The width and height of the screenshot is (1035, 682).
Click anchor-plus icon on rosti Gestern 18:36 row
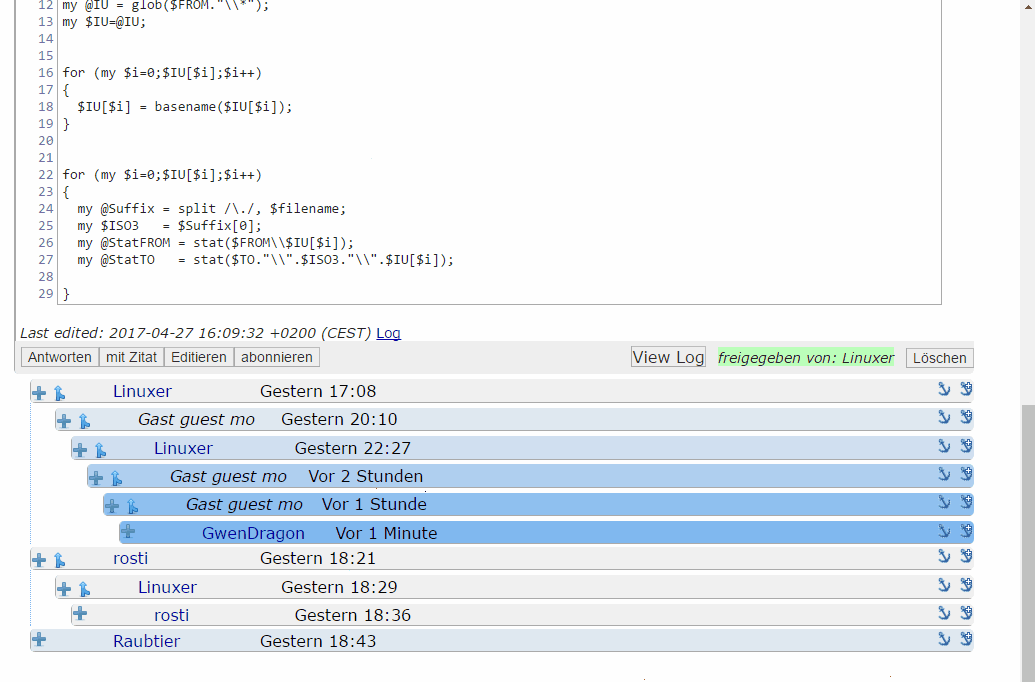click(x=966, y=612)
